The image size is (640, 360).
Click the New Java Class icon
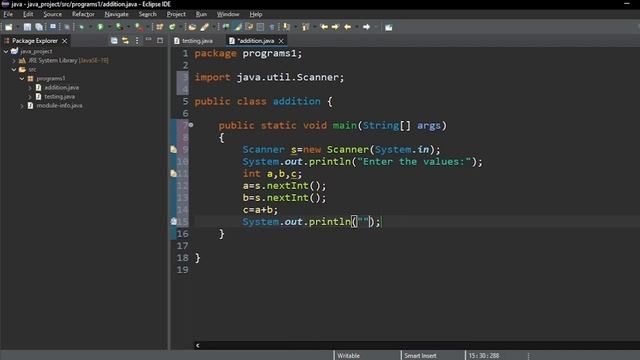coord(172,27)
